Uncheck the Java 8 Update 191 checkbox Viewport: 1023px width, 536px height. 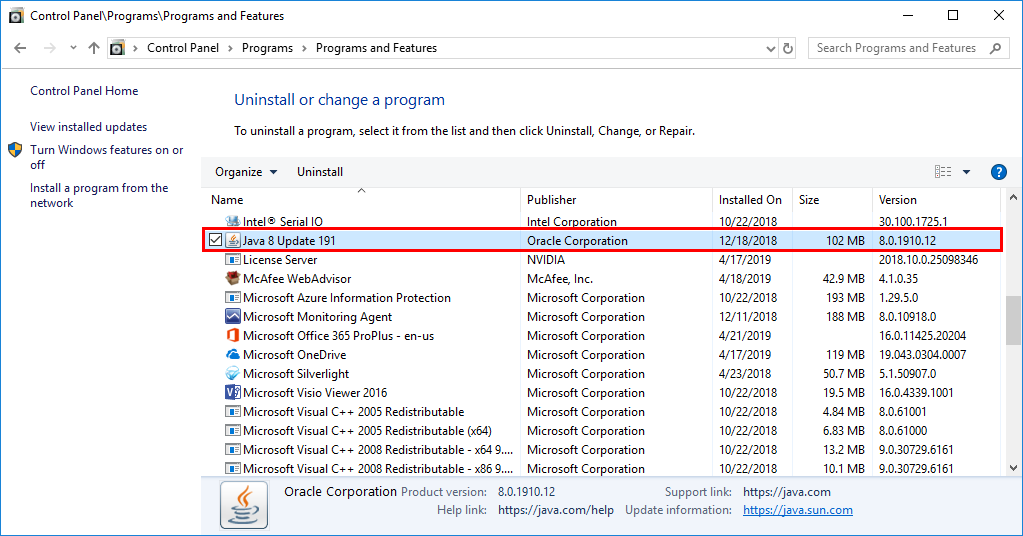pyautogui.click(x=215, y=240)
